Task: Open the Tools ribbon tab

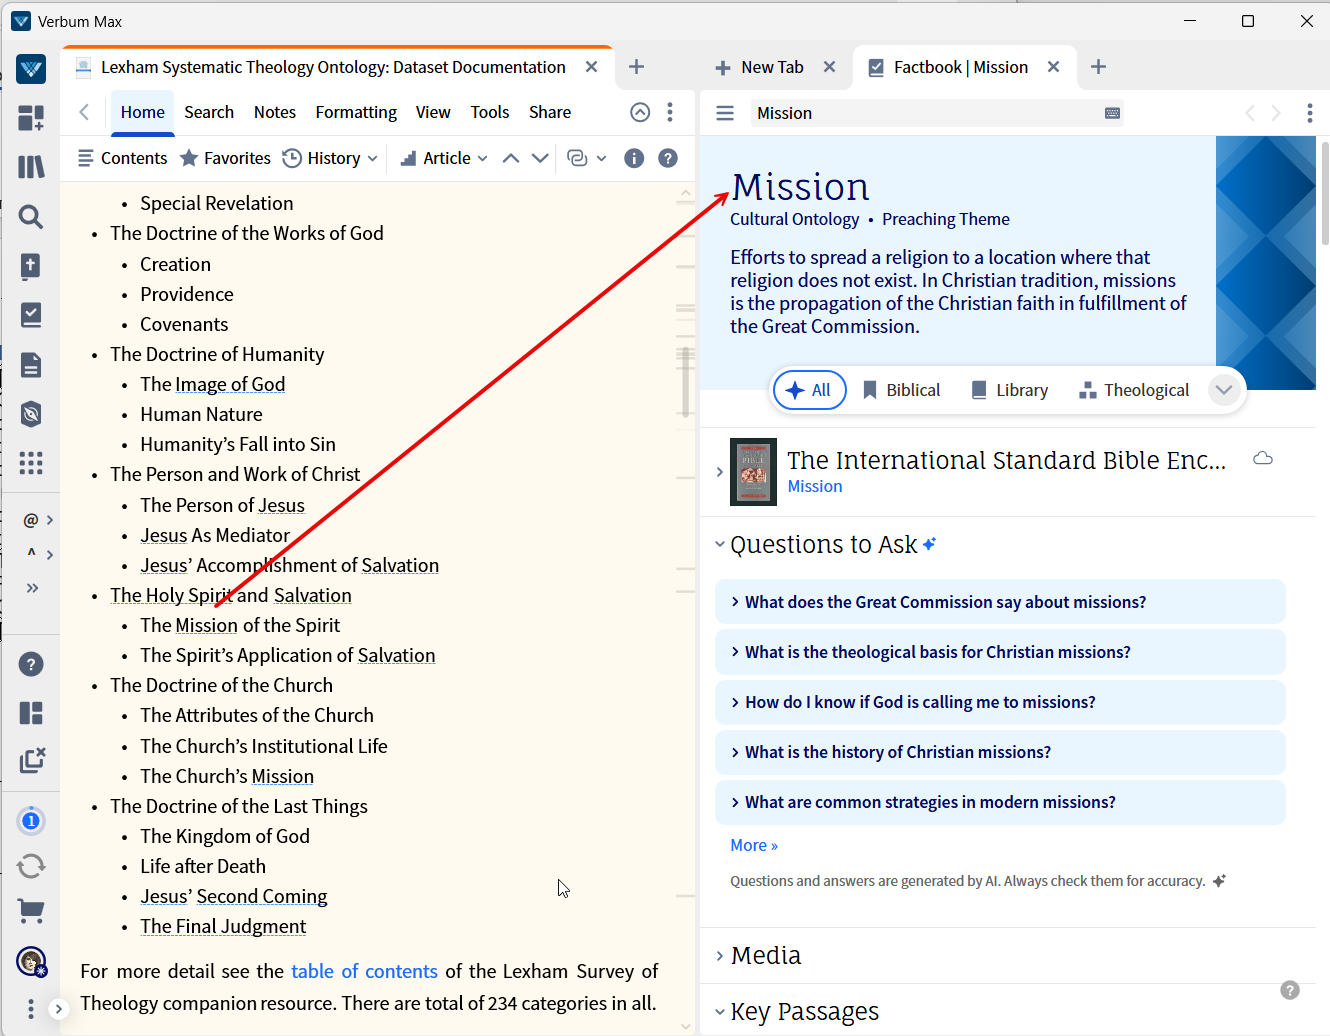Action: click(x=490, y=112)
